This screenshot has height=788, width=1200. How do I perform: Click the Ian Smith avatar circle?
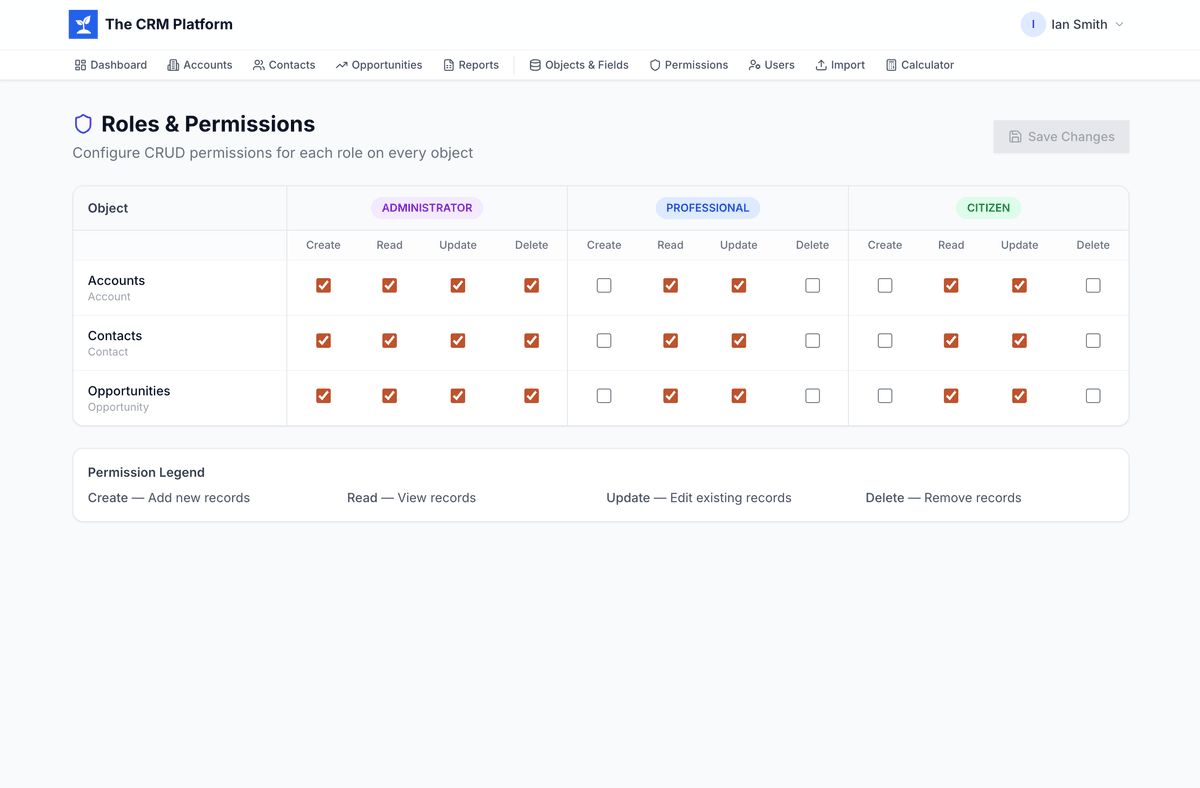coord(1033,25)
